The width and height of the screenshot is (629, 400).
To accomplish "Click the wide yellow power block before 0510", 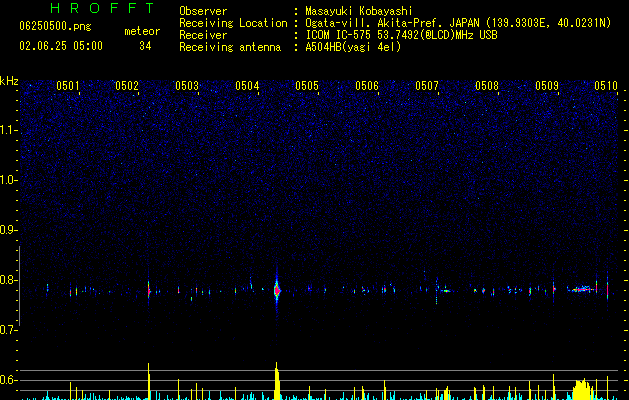I will (582, 389).
